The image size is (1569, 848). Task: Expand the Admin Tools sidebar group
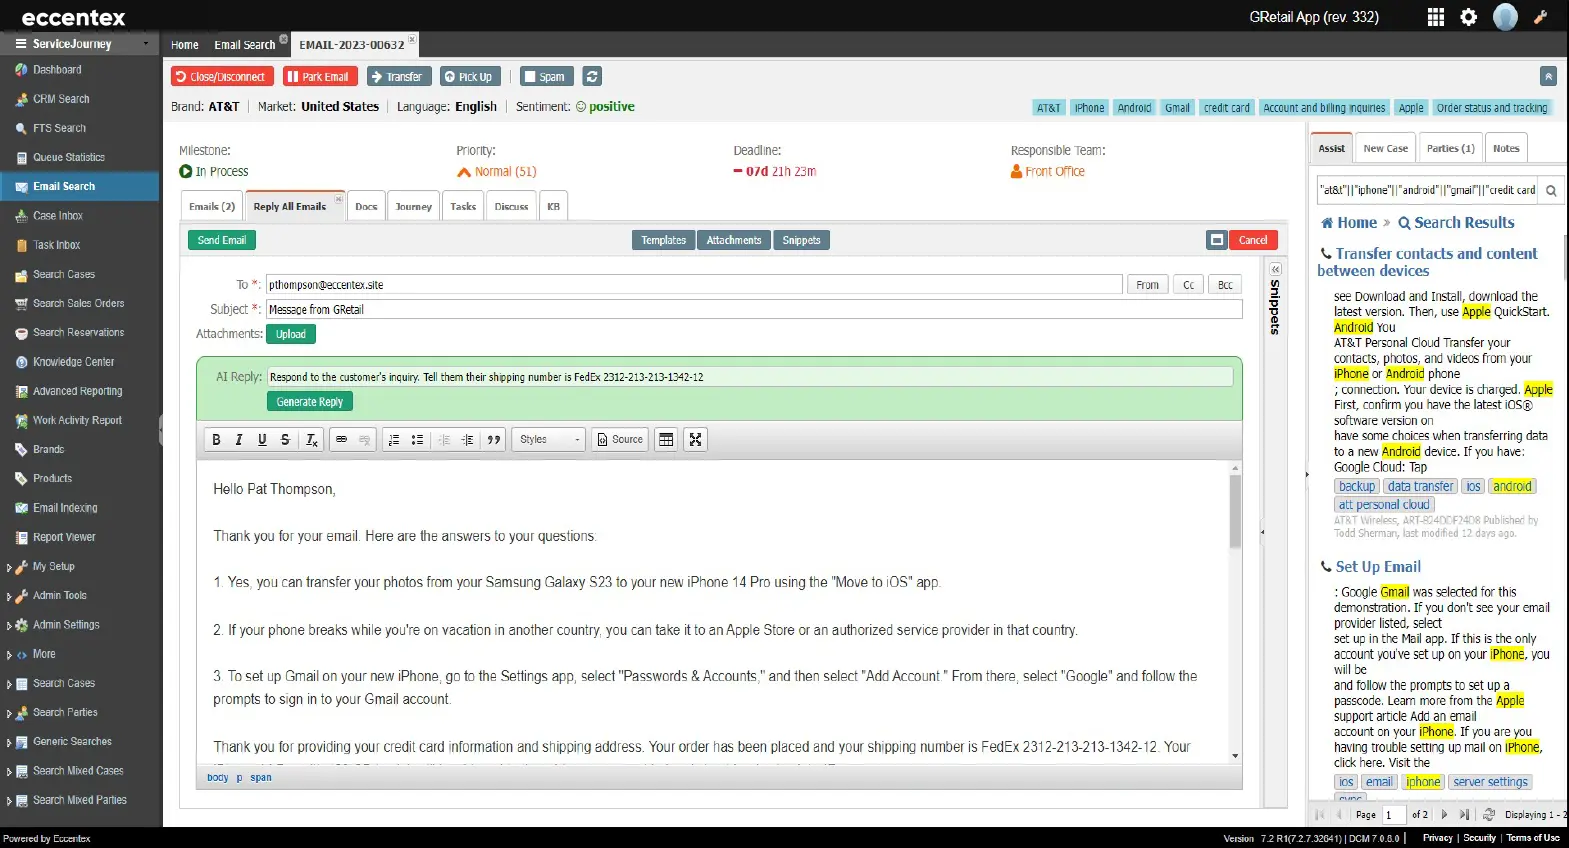(9, 597)
